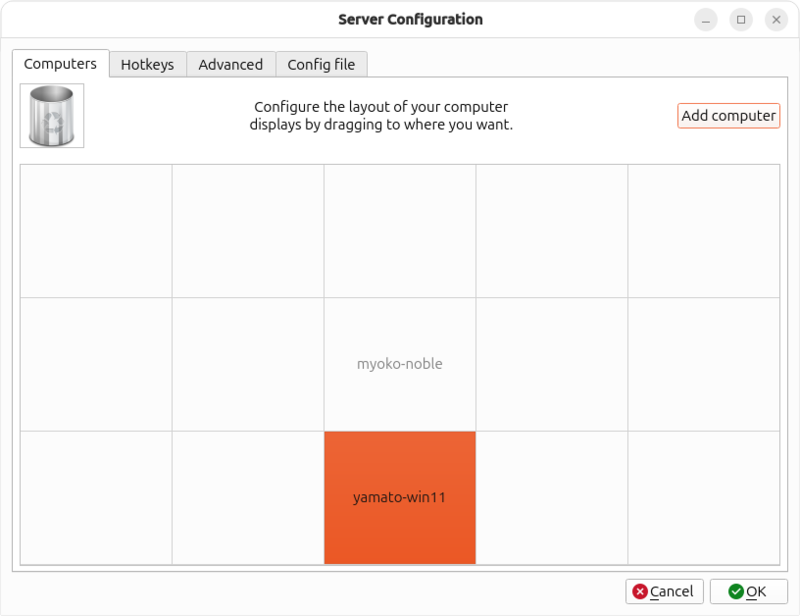Screen dimensions: 800x616
Task: Minimize the Server Configuration window
Action: point(706,19)
